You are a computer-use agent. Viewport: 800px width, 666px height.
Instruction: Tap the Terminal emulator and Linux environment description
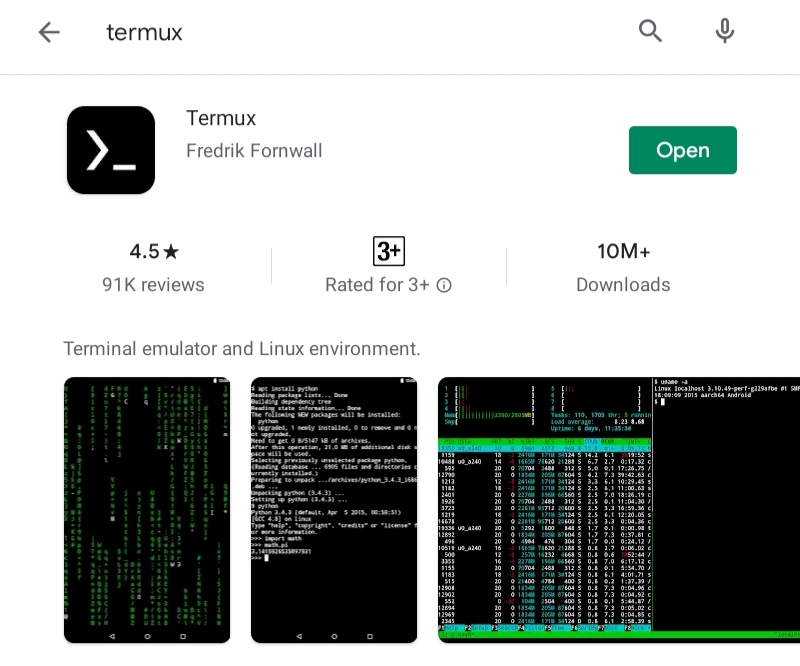(x=242, y=349)
